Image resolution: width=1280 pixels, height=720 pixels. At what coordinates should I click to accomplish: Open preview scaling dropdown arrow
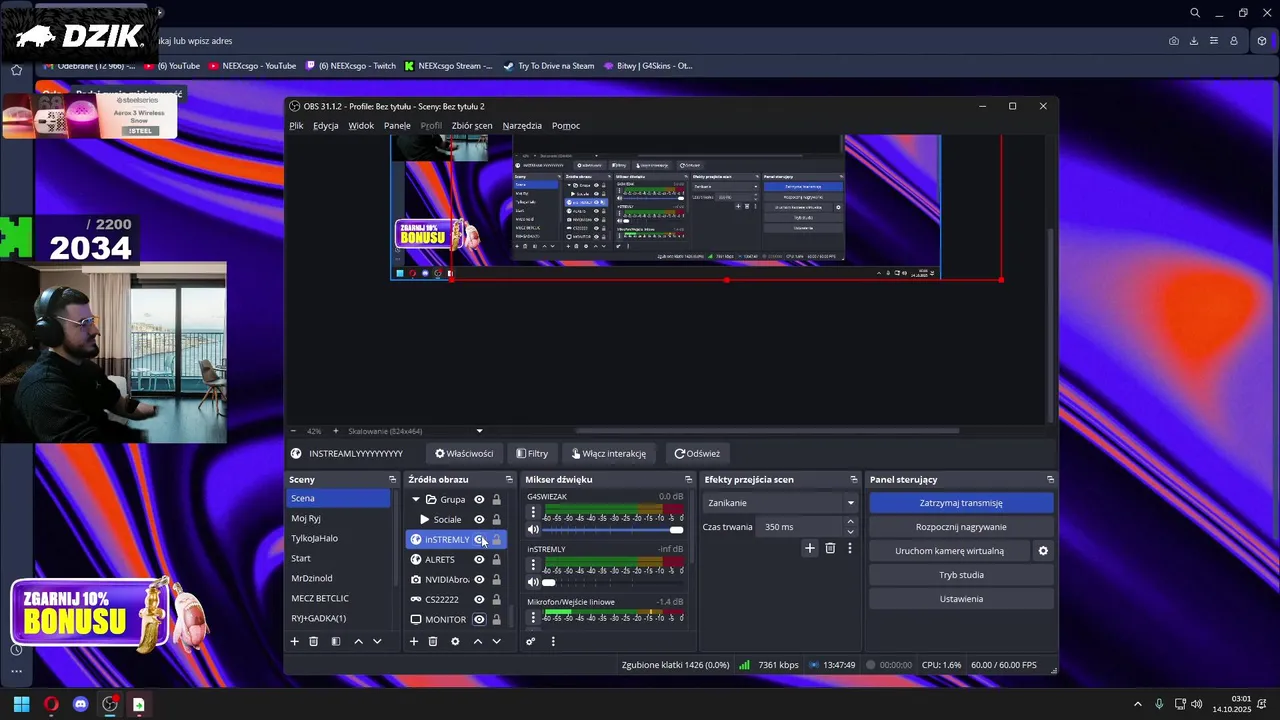[x=479, y=431]
